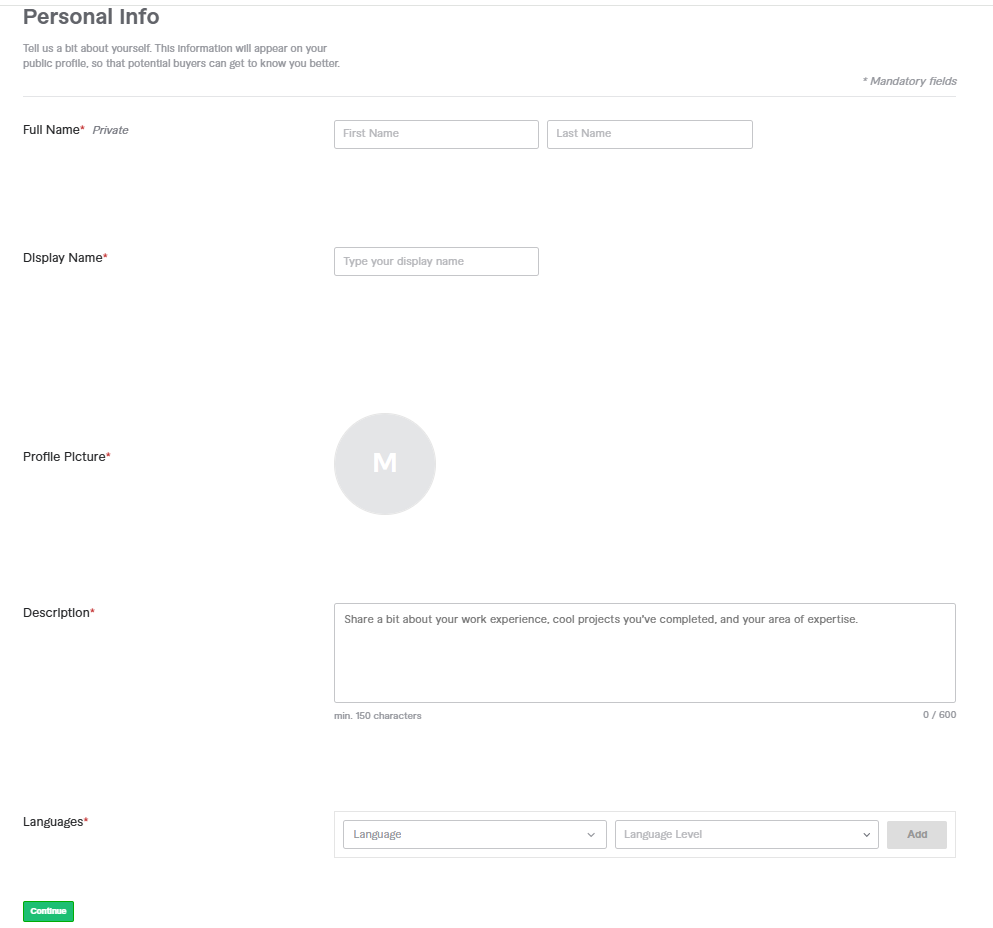Click the Personal Info heading
The height and width of the screenshot is (928, 993).
(91, 17)
